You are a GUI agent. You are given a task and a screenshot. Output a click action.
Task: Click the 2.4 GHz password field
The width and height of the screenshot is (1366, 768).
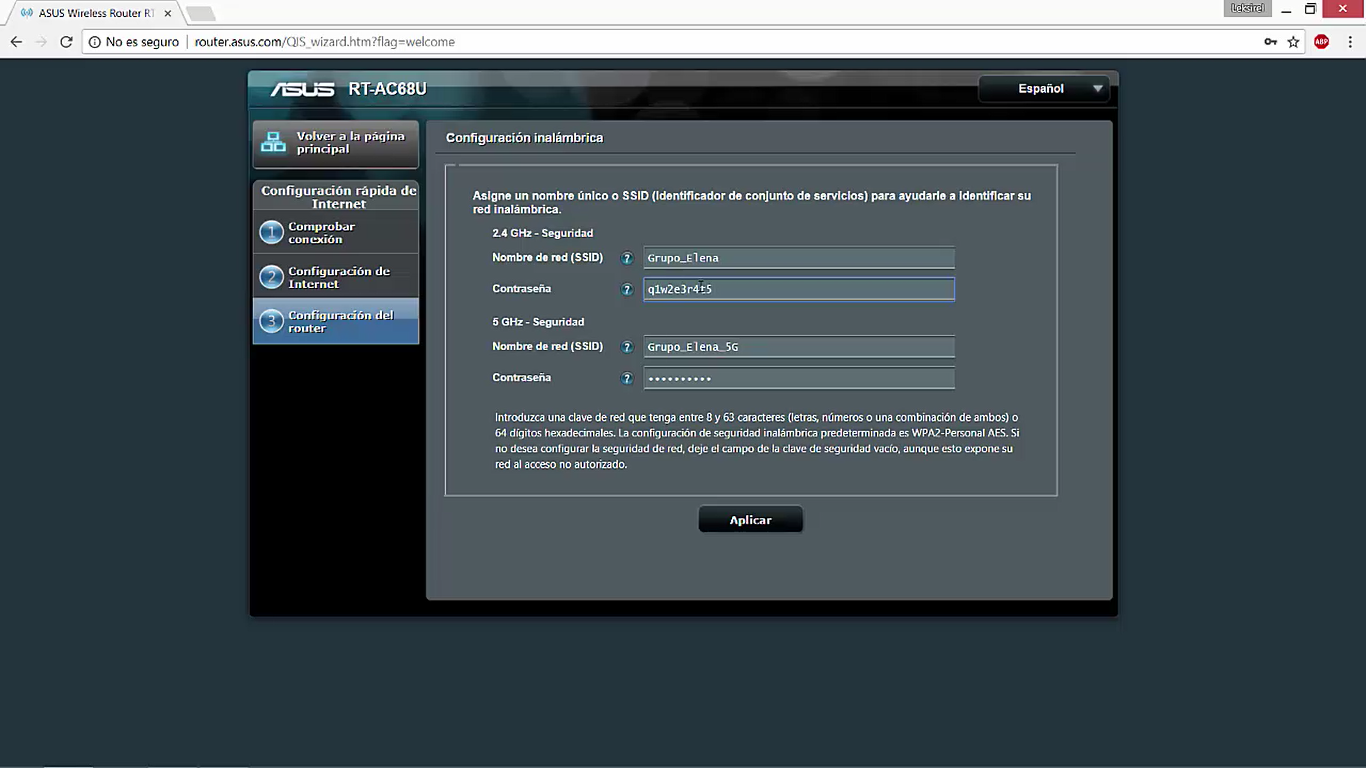pyautogui.click(x=799, y=289)
